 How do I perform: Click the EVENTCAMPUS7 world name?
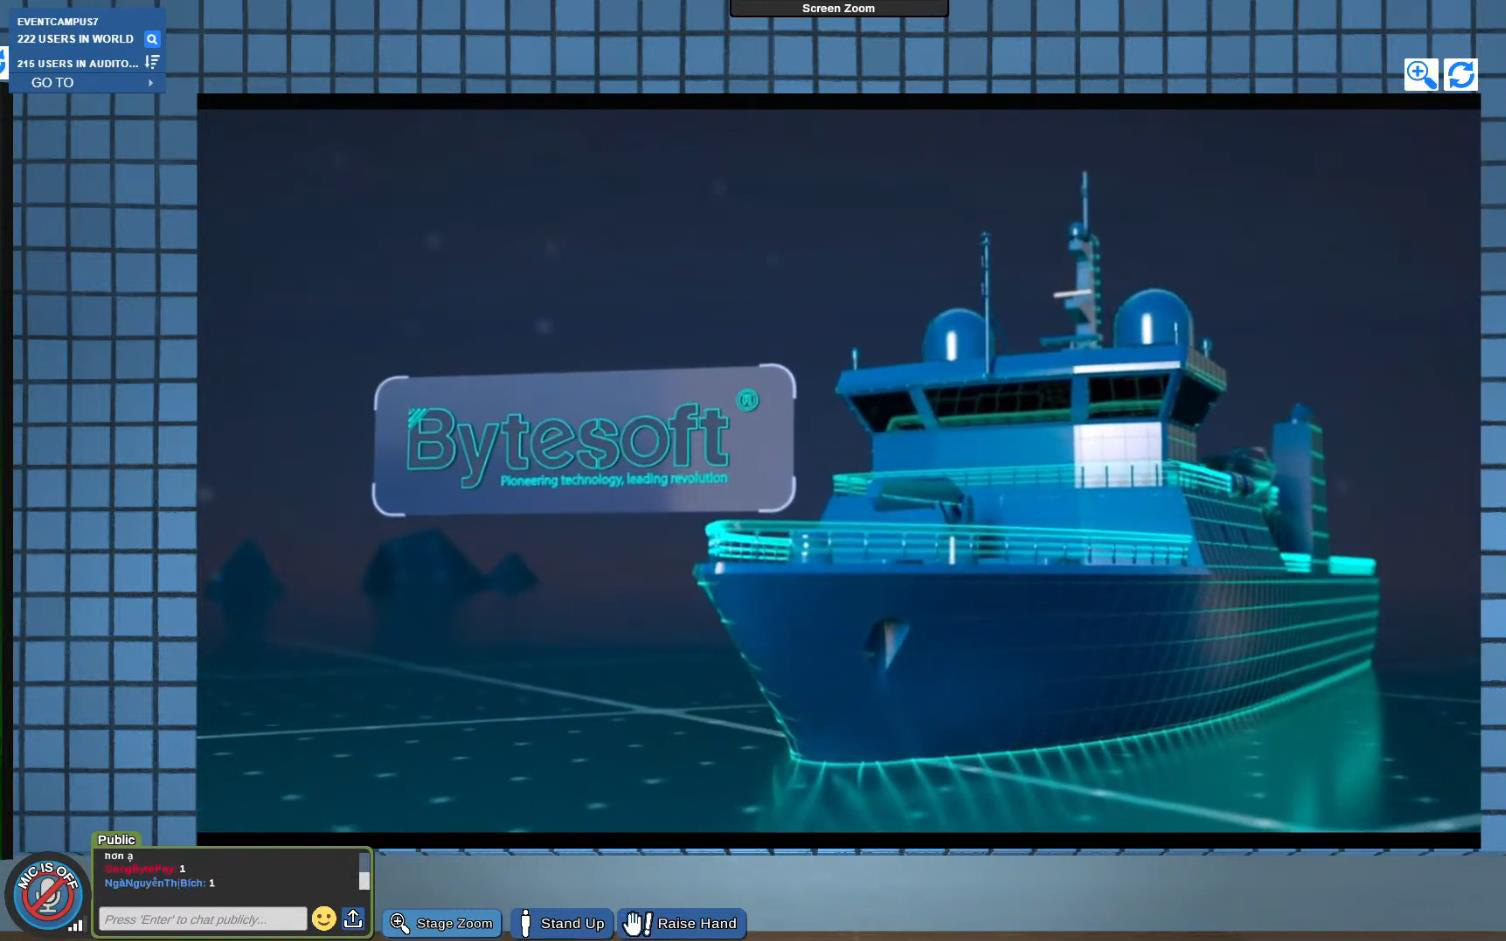click(x=57, y=21)
